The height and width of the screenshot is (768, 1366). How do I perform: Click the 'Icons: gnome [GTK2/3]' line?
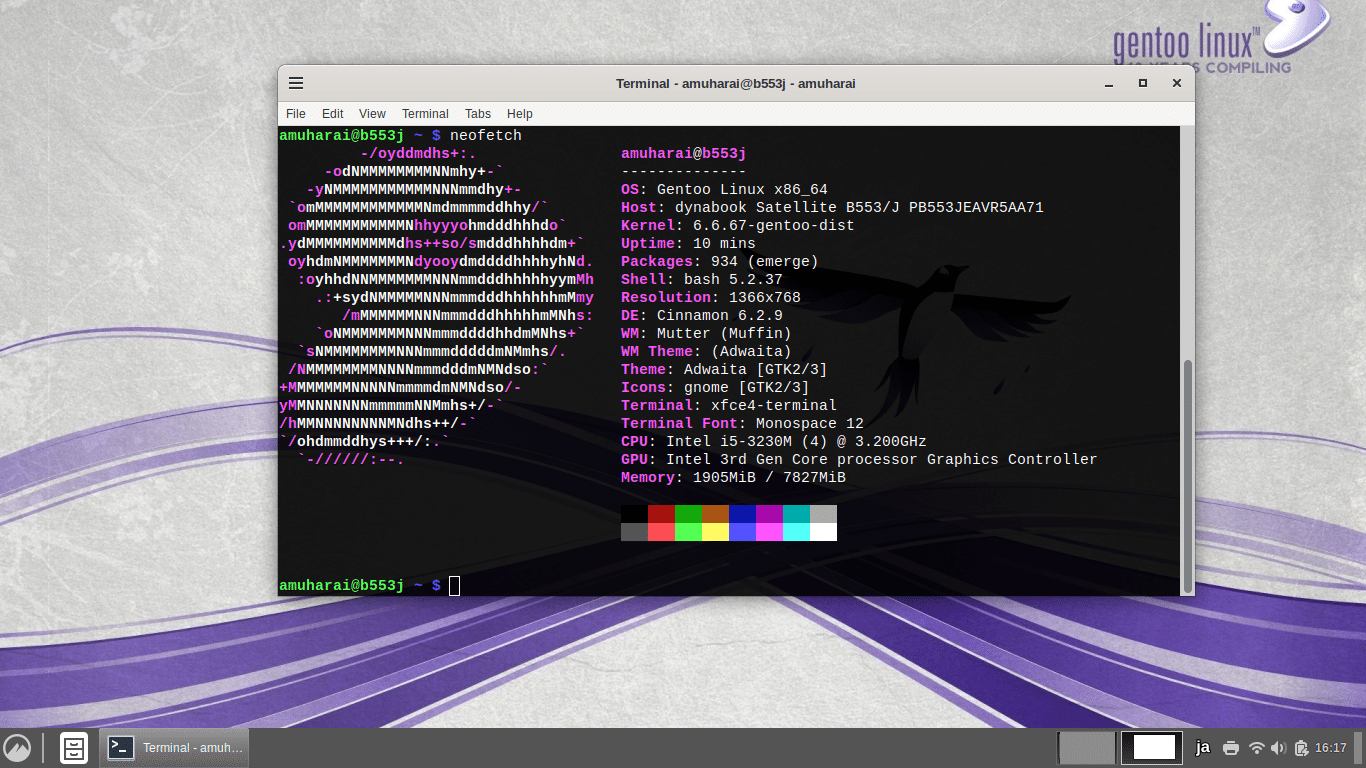pyautogui.click(x=715, y=387)
